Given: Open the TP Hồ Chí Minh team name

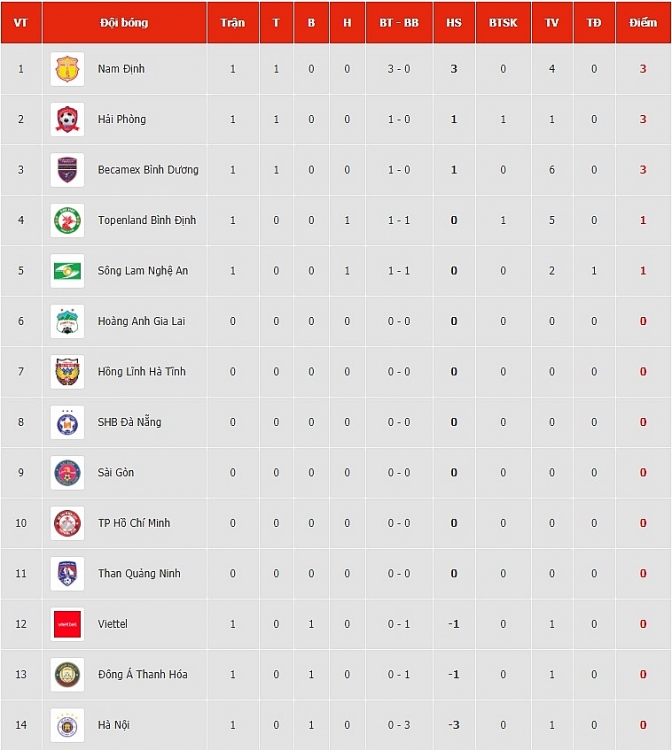Looking at the screenshot, I should [x=134, y=523].
